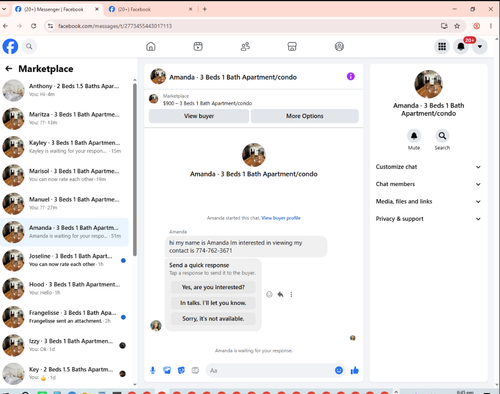Click the chat list scrollbar
500x394 pixels.
[135, 169]
